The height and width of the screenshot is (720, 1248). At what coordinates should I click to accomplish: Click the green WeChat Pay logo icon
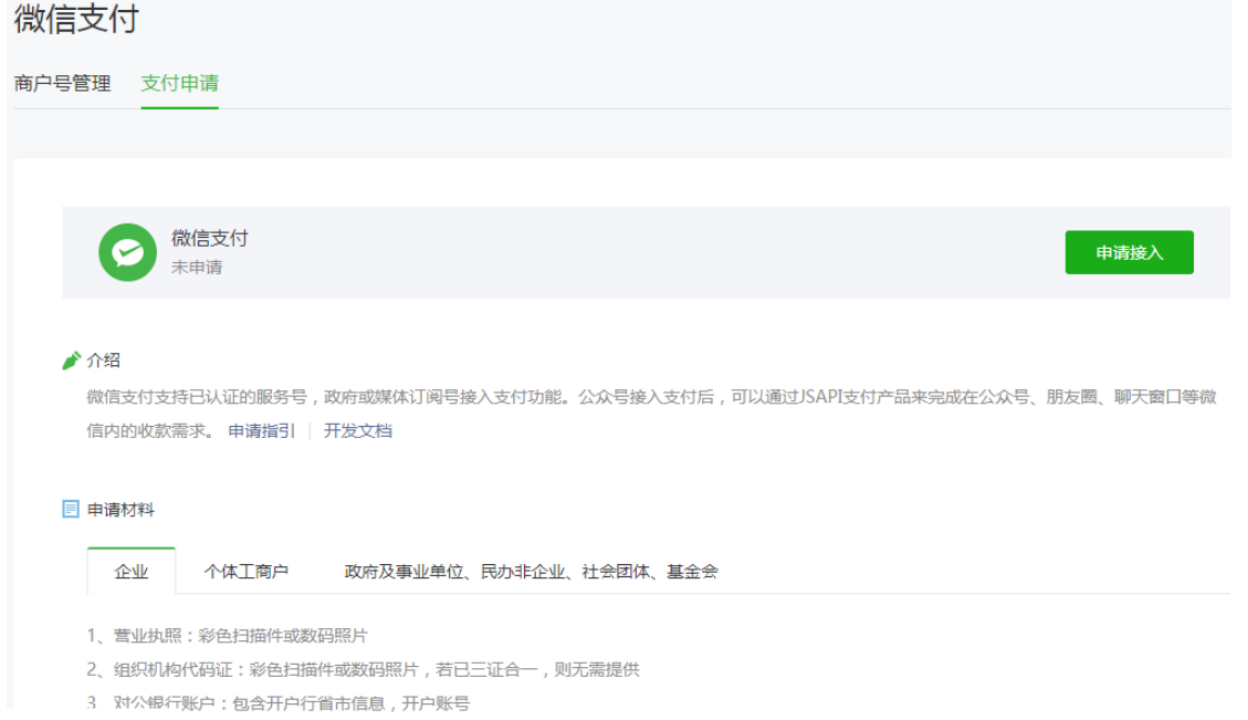coord(127,252)
